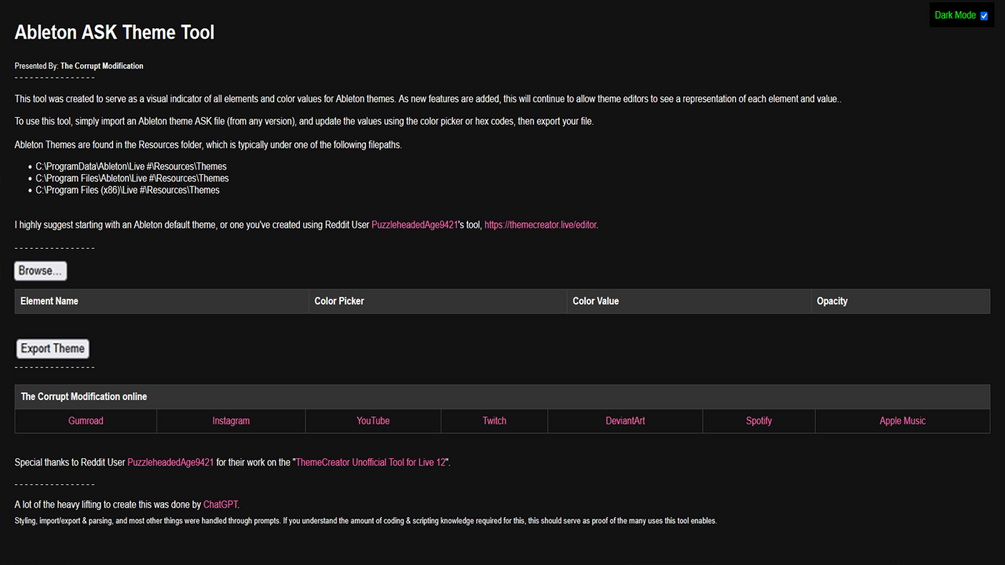The image size is (1005, 565).
Task: Click the Opacity column header
Action: [832, 301]
